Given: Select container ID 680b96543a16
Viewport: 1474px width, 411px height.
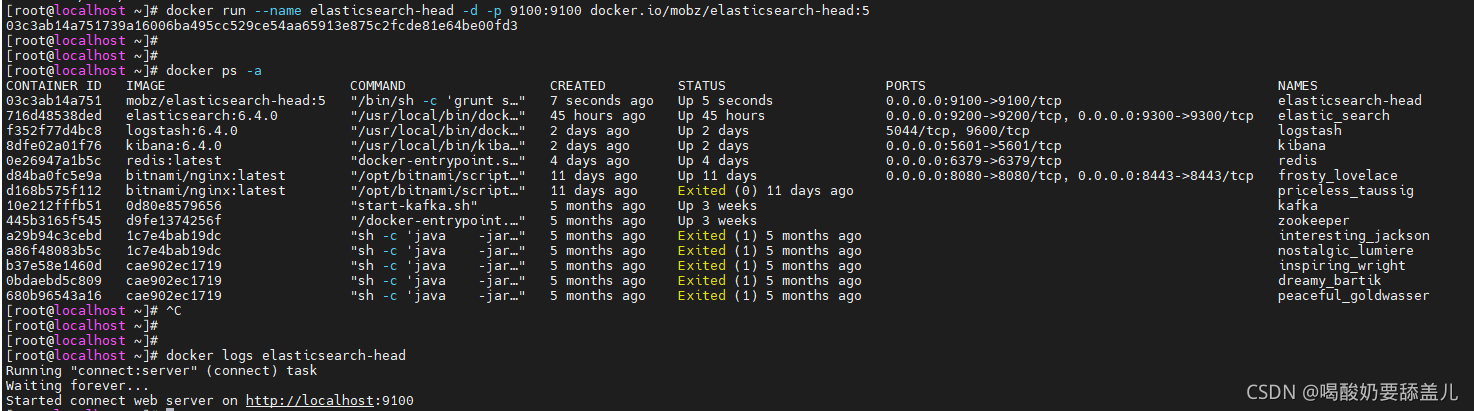Looking at the screenshot, I should (x=54, y=296).
